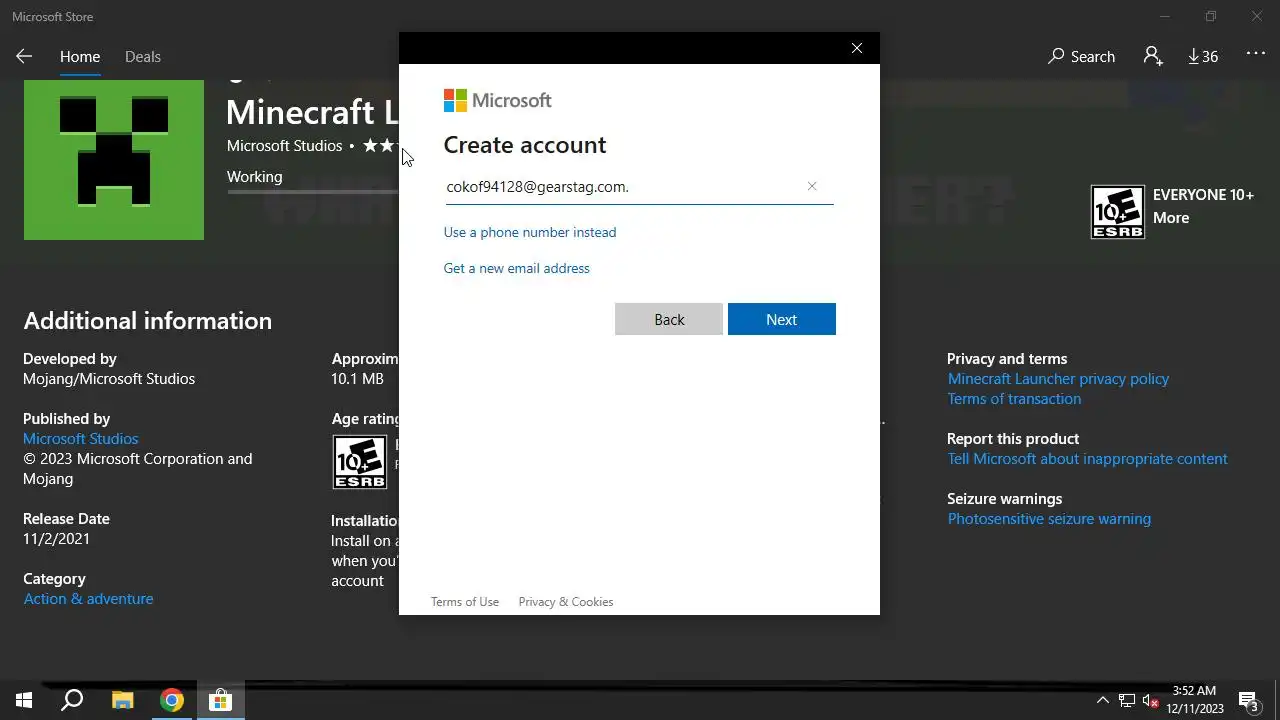Screen dimensions: 1280x720
Task: Click the back arrow in Microsoft Store
Action: point(24,57)
